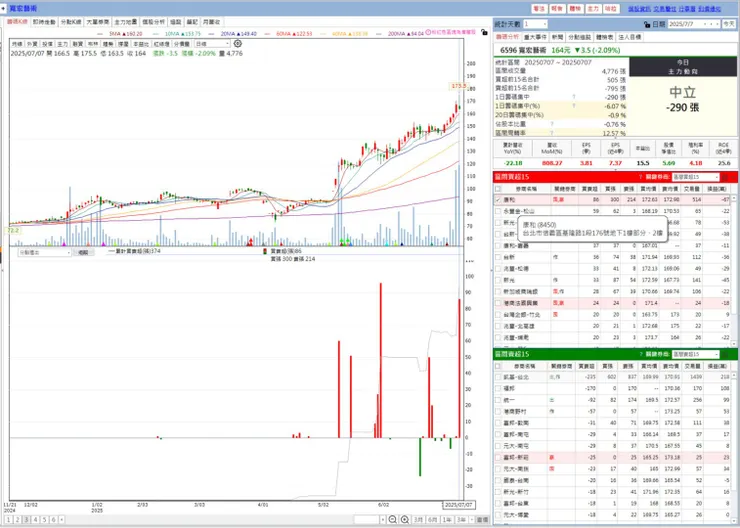Check the 統一 seller row checkbox

498,400
